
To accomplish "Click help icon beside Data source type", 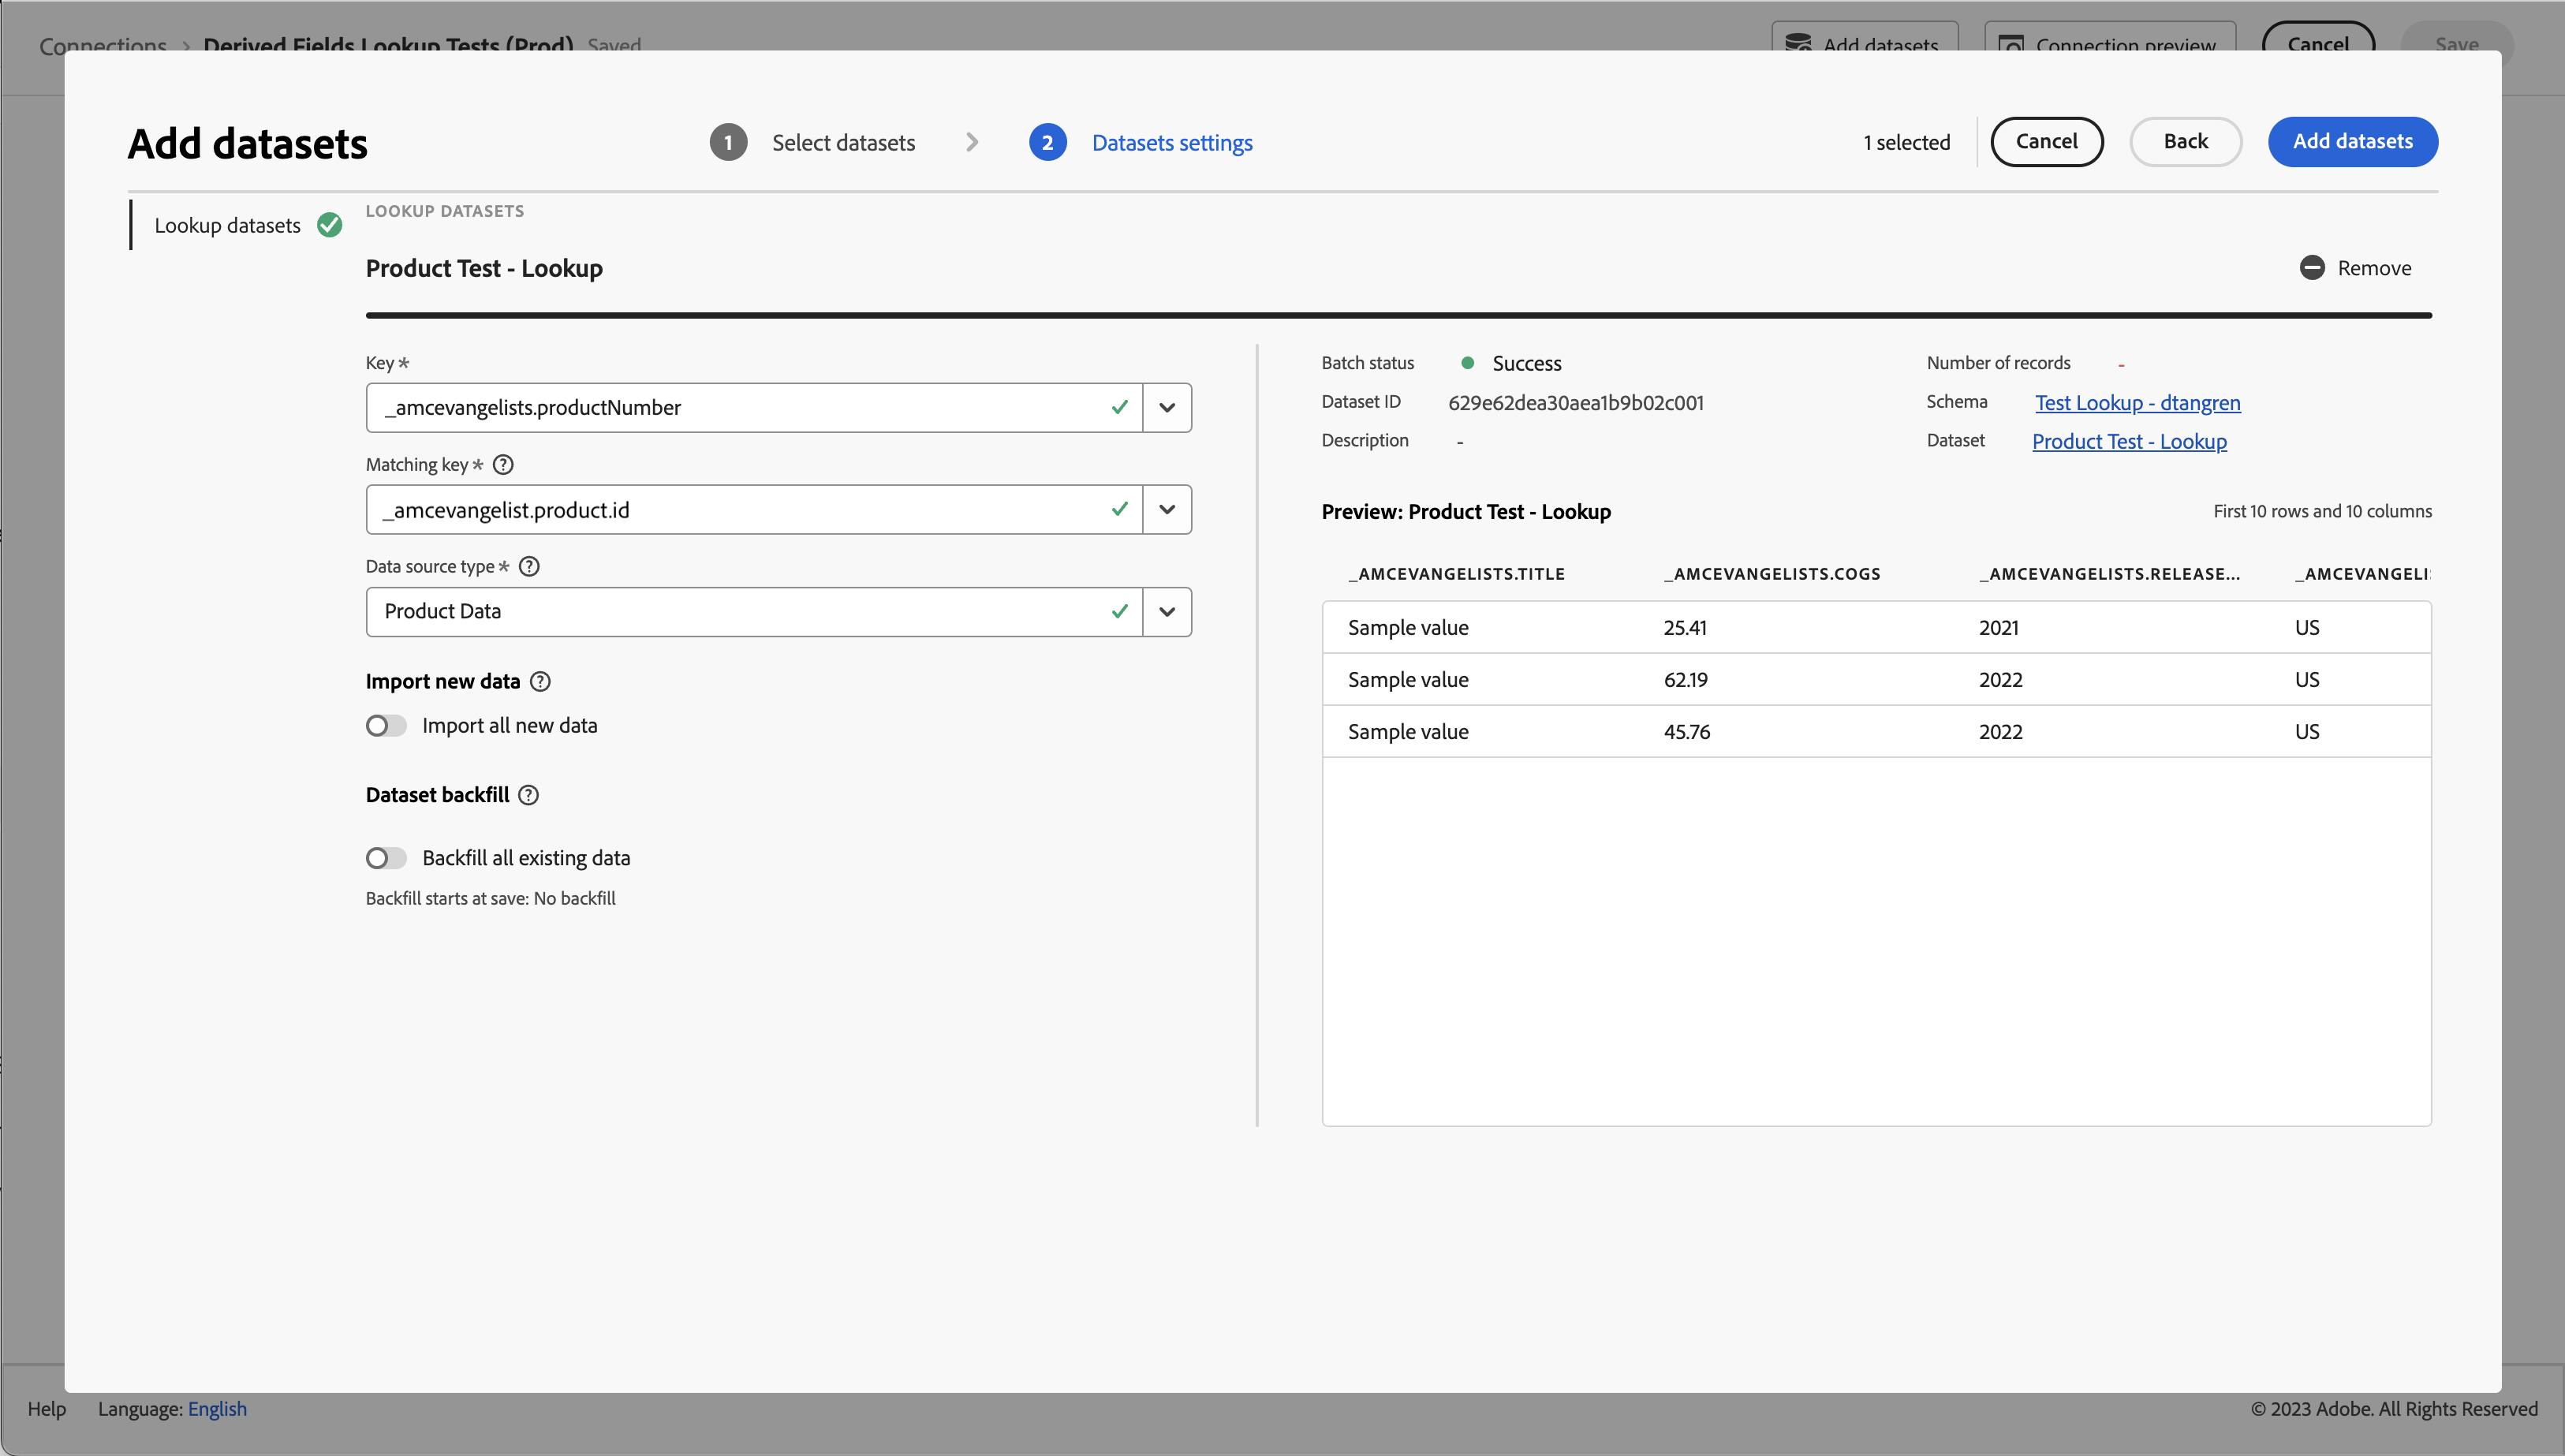I will (530, 567).
